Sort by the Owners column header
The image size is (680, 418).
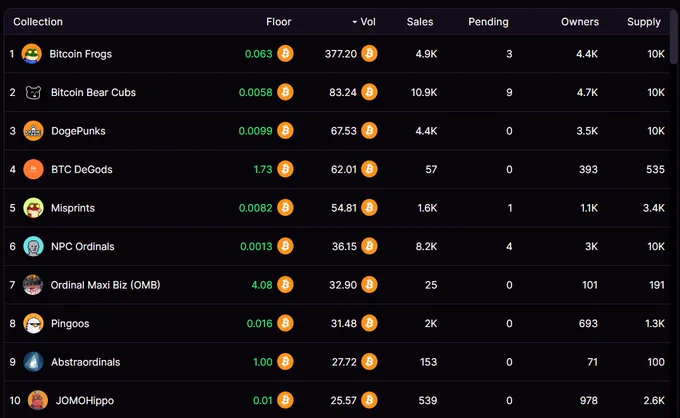pyautogui.click(x=580, y=22)
